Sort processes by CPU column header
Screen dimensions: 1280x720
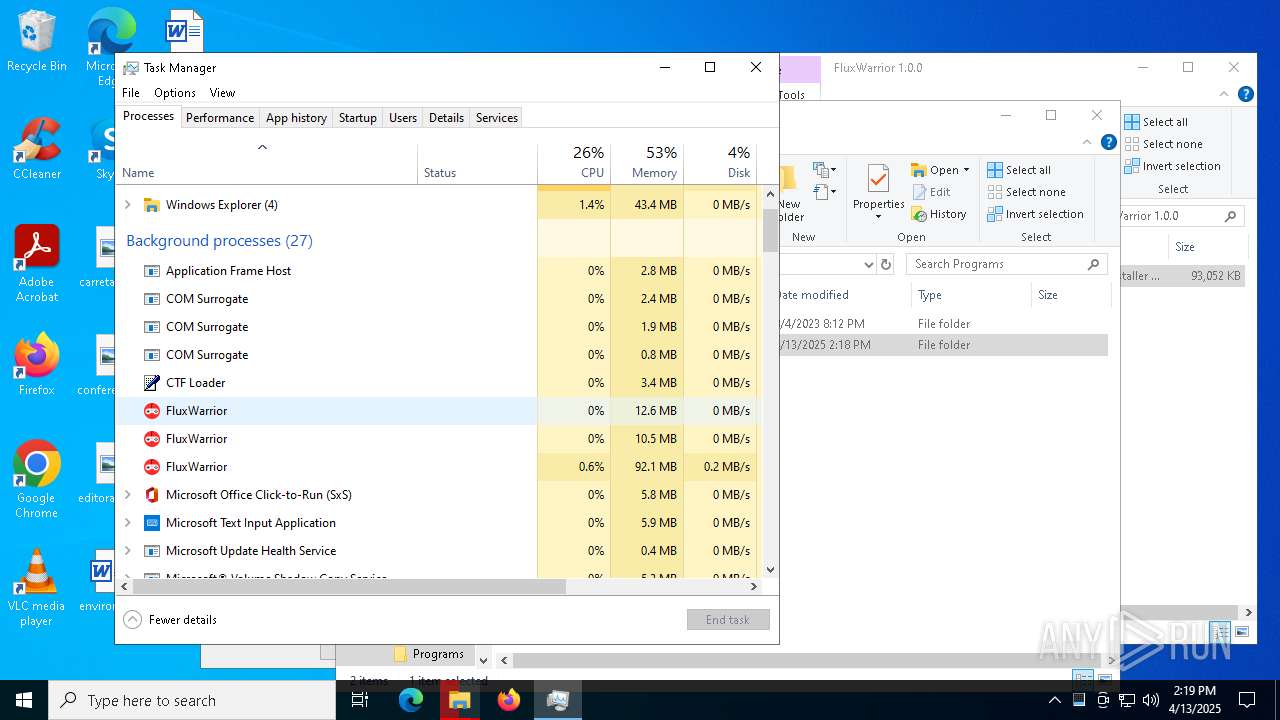(x=574, y=164)
